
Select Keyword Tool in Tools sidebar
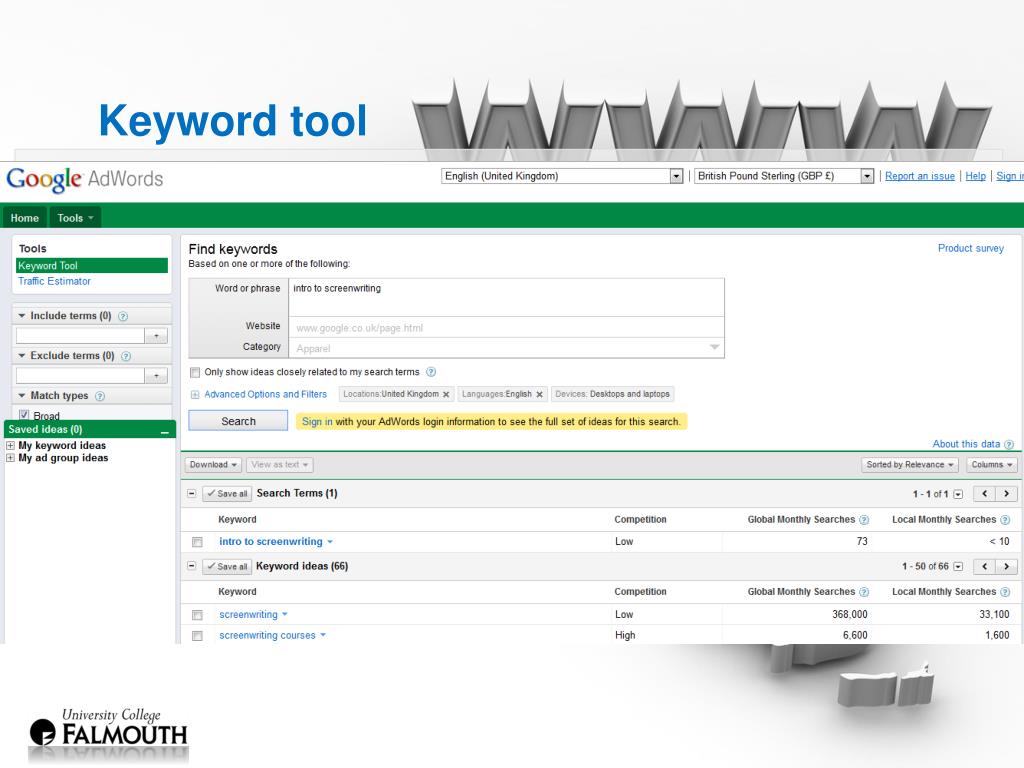point(91,266)
